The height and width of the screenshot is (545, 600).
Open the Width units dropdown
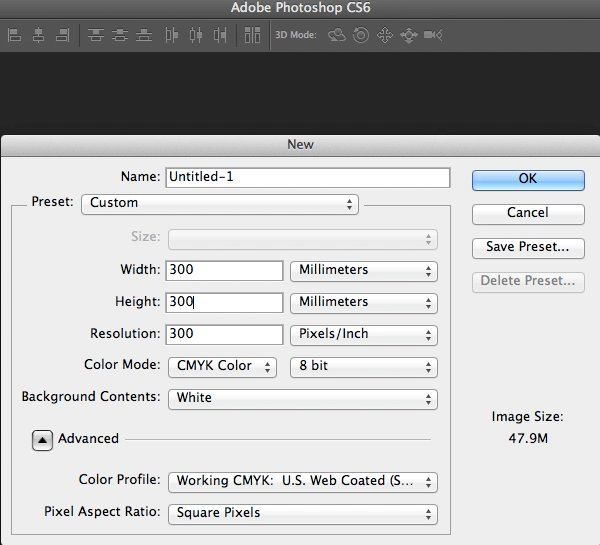click(x=364, y=270)
